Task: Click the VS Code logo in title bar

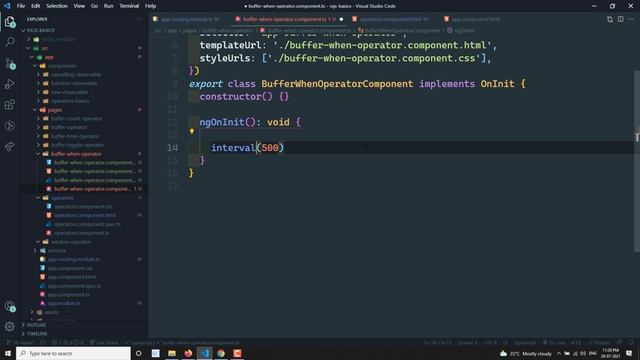Action: (7, 6)
